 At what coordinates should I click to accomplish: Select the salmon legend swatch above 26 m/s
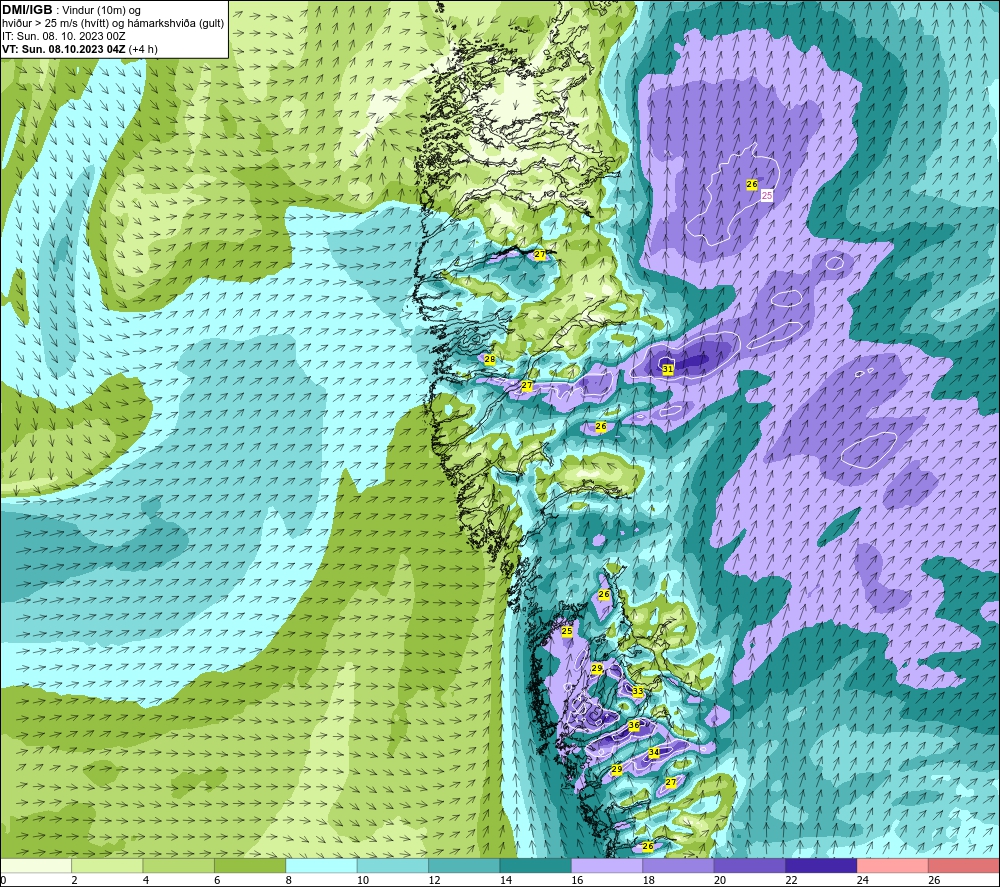964,865
